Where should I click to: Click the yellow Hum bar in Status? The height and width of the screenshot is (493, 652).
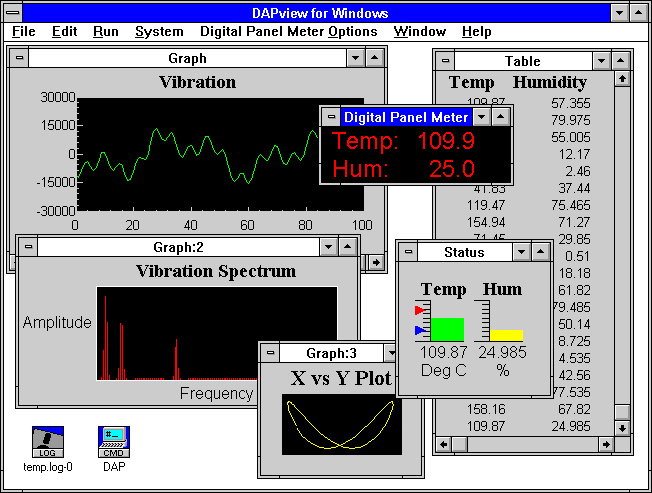point(506,334)
